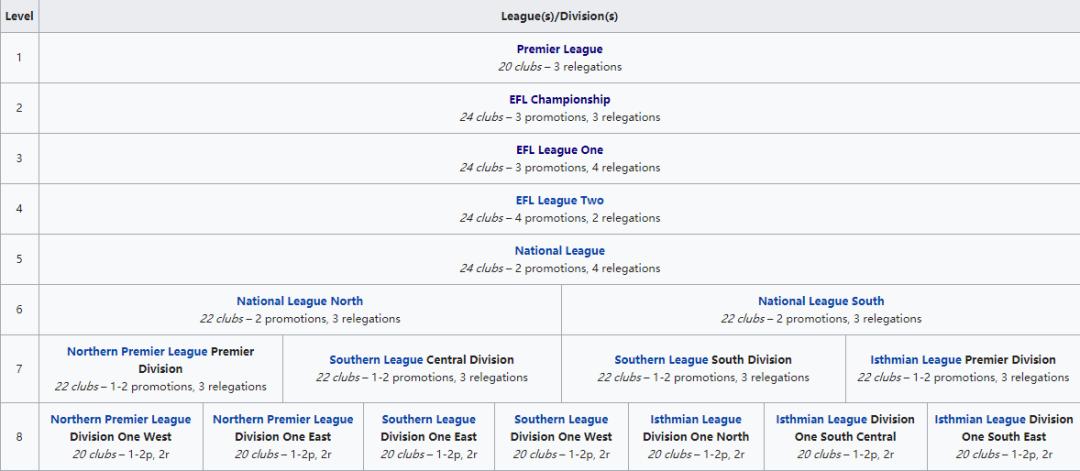The image size is (1080, 471).
Task: Open the level 5 National League link
Action: click(x=559, y=250)
